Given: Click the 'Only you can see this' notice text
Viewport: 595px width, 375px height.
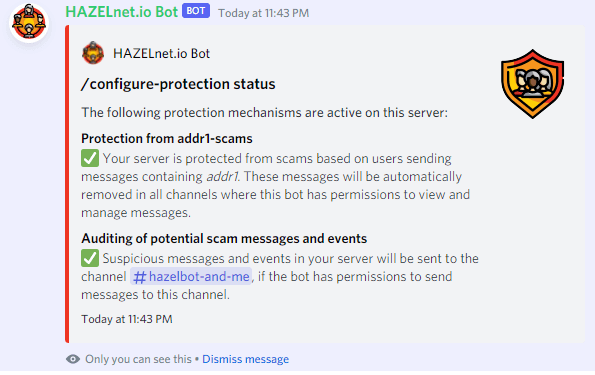Looking at the screenshot, I should pyautogui.click(x=138, y=359).
